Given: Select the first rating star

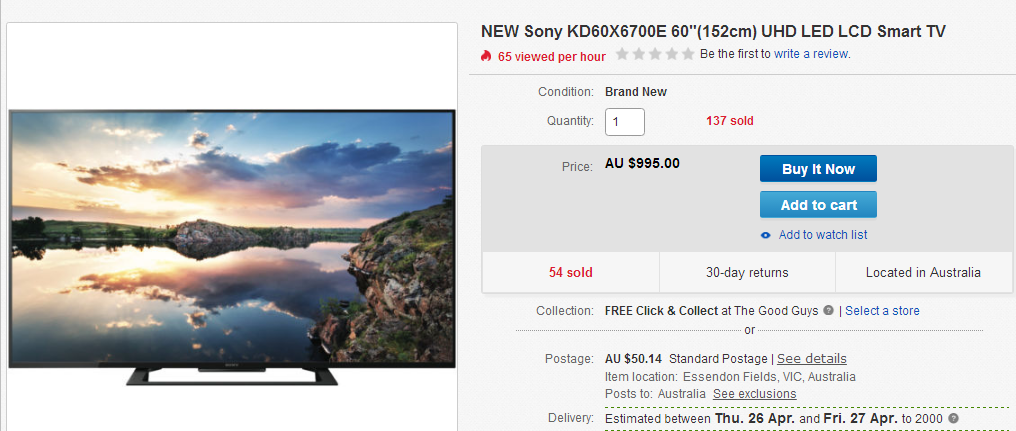Looking at the screenshot, I should pos(622,54).
